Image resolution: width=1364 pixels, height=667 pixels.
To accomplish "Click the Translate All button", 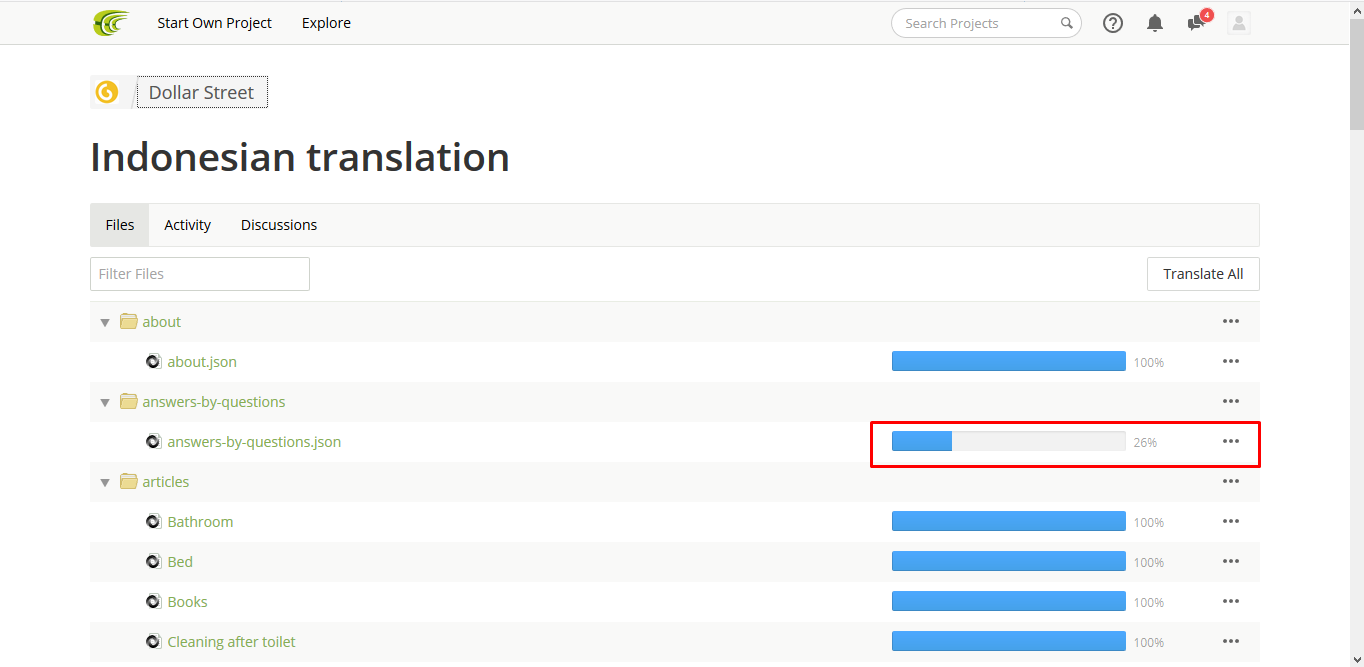I will click(x=1203, y=274).
